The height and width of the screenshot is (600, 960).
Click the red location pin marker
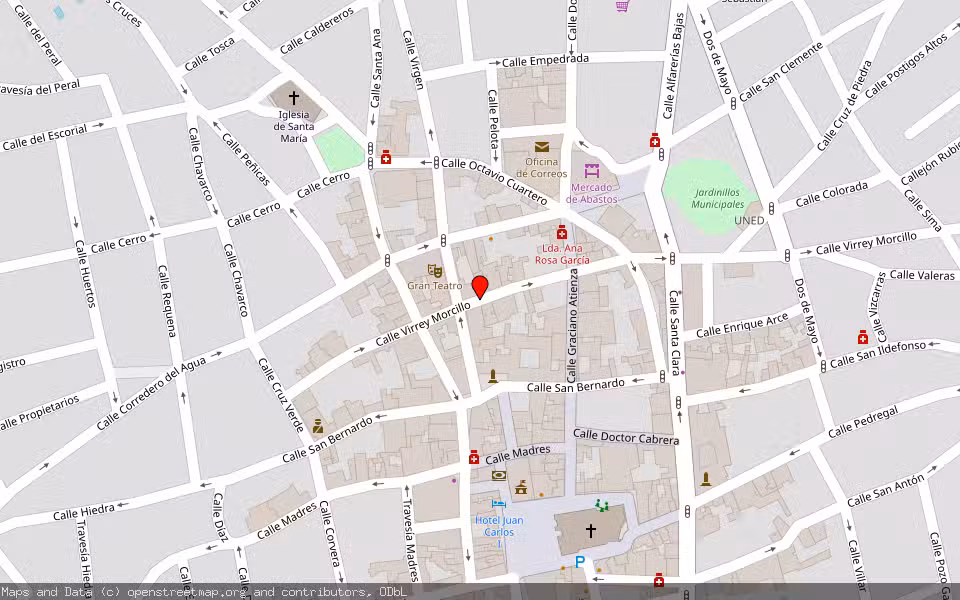(x=480, y=287)
